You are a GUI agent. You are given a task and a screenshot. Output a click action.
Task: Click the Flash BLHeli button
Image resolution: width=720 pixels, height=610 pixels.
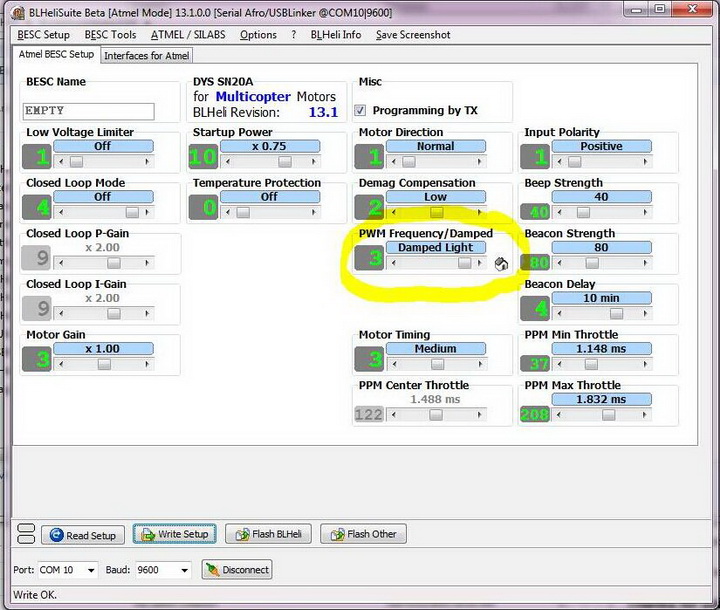268,534
